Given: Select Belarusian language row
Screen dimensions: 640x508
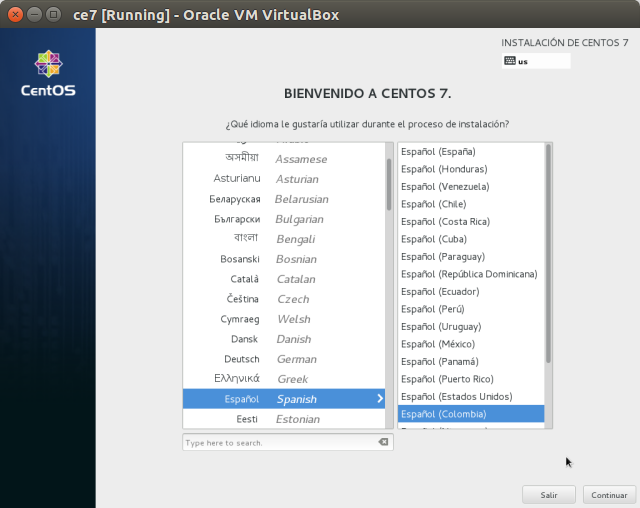Looking at the screenshot, I should 284,199.
